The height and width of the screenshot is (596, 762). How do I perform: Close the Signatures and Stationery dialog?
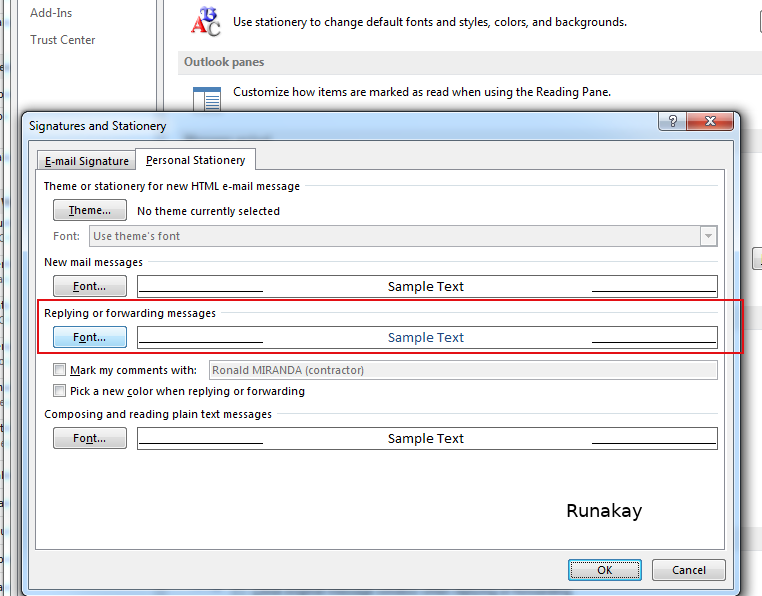pos(710,121)
